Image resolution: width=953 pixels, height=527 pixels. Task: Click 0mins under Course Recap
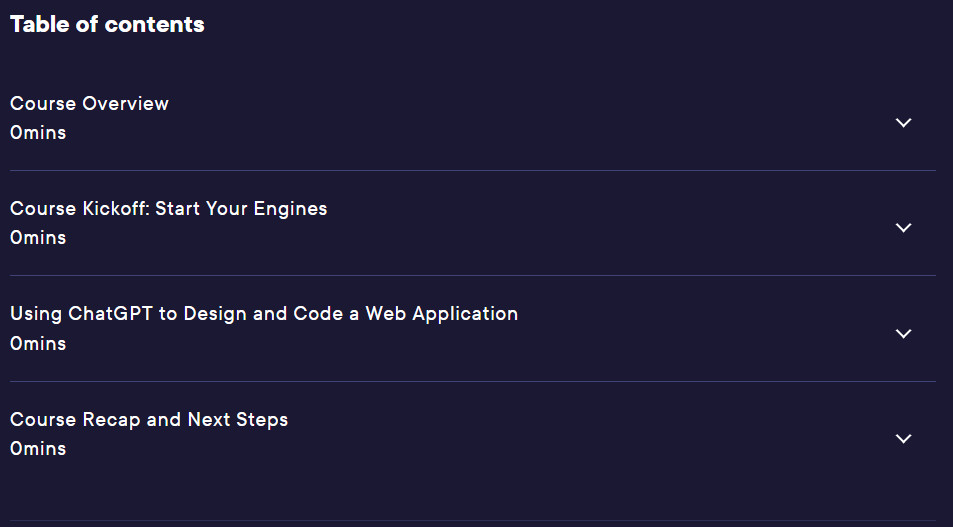[x=38, y=449]
